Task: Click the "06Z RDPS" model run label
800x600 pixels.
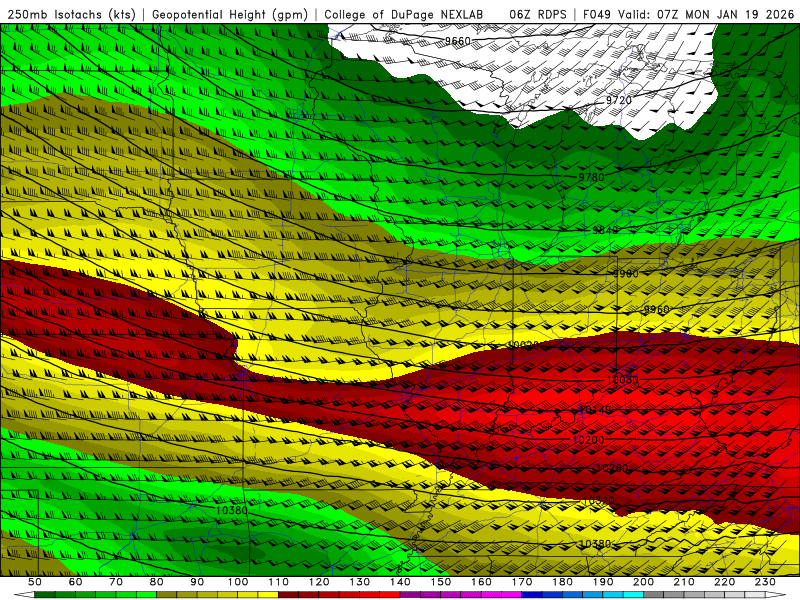Action: [538, 14]
